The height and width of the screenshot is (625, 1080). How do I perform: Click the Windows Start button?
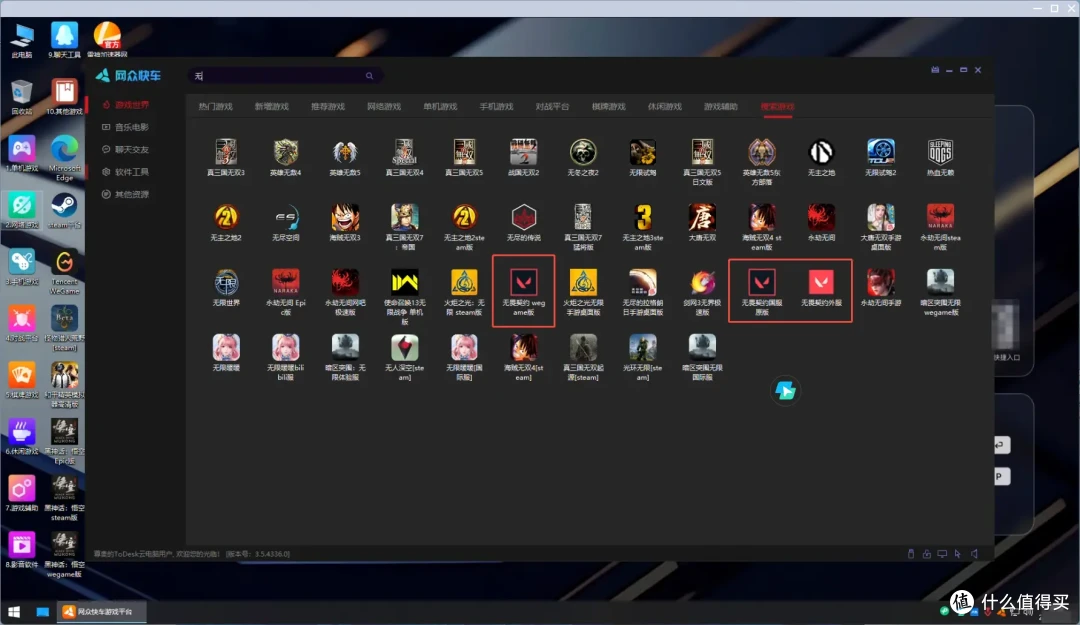[x=14, y=611]
